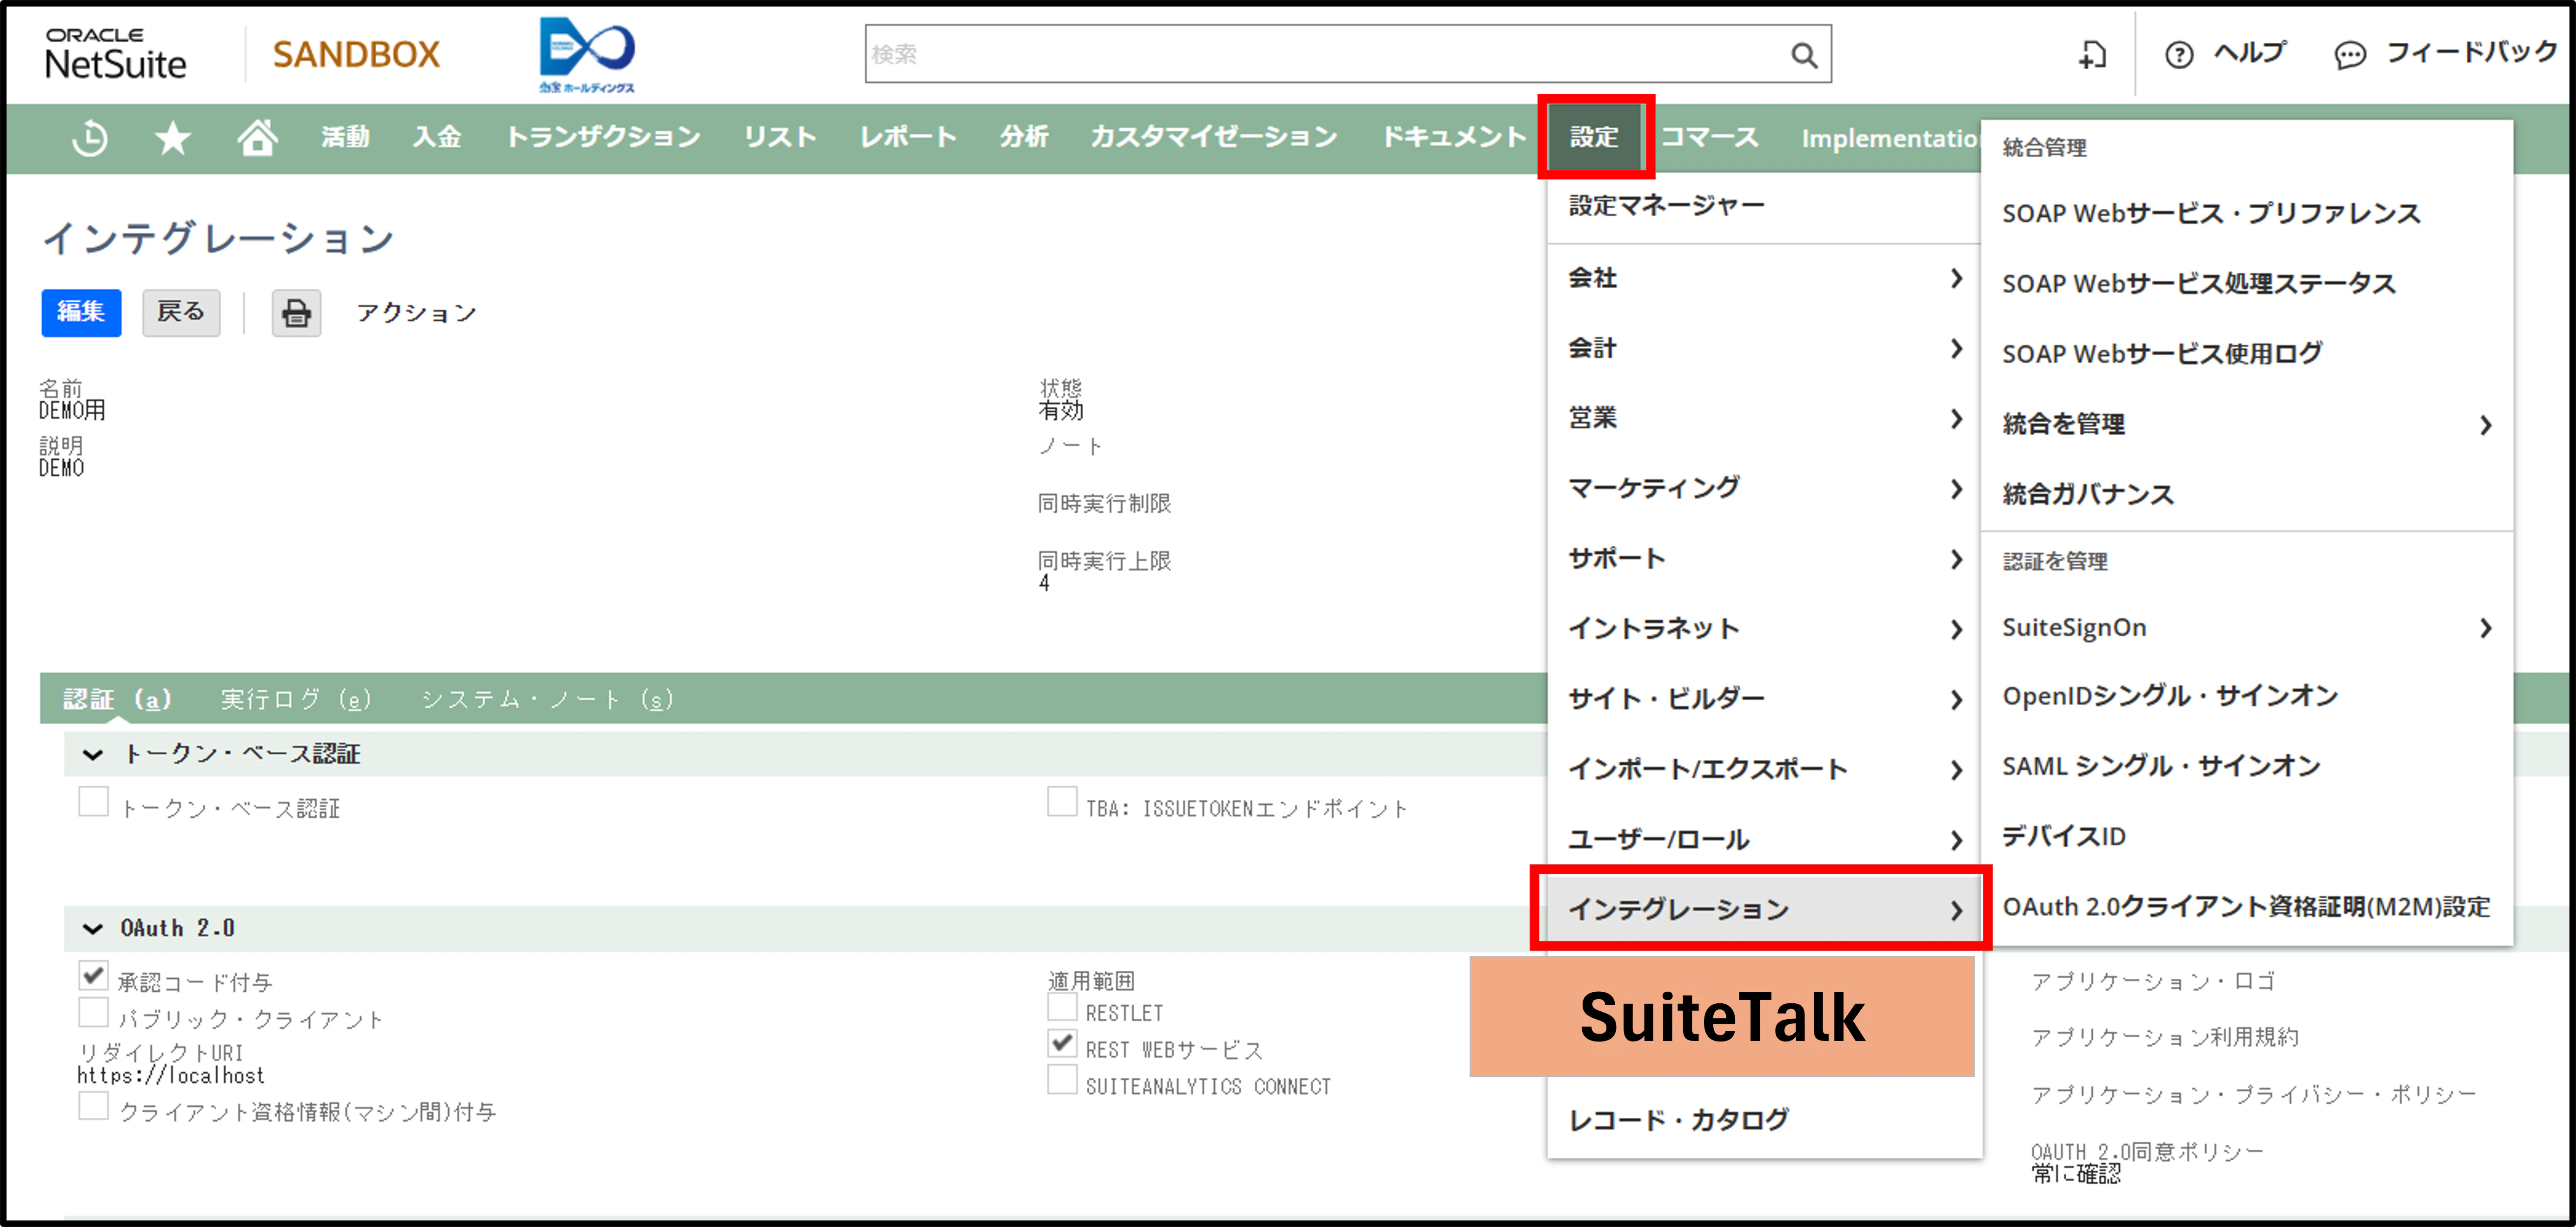Open the コマース menu
Viewport: 2576px width, 1227px height.
click(x=1709, y=138)
